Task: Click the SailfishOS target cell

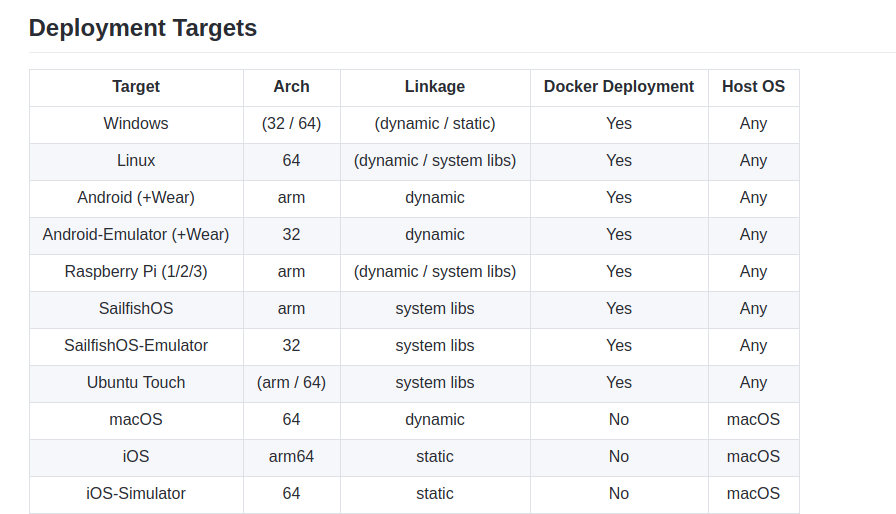Action: (136, 309)
